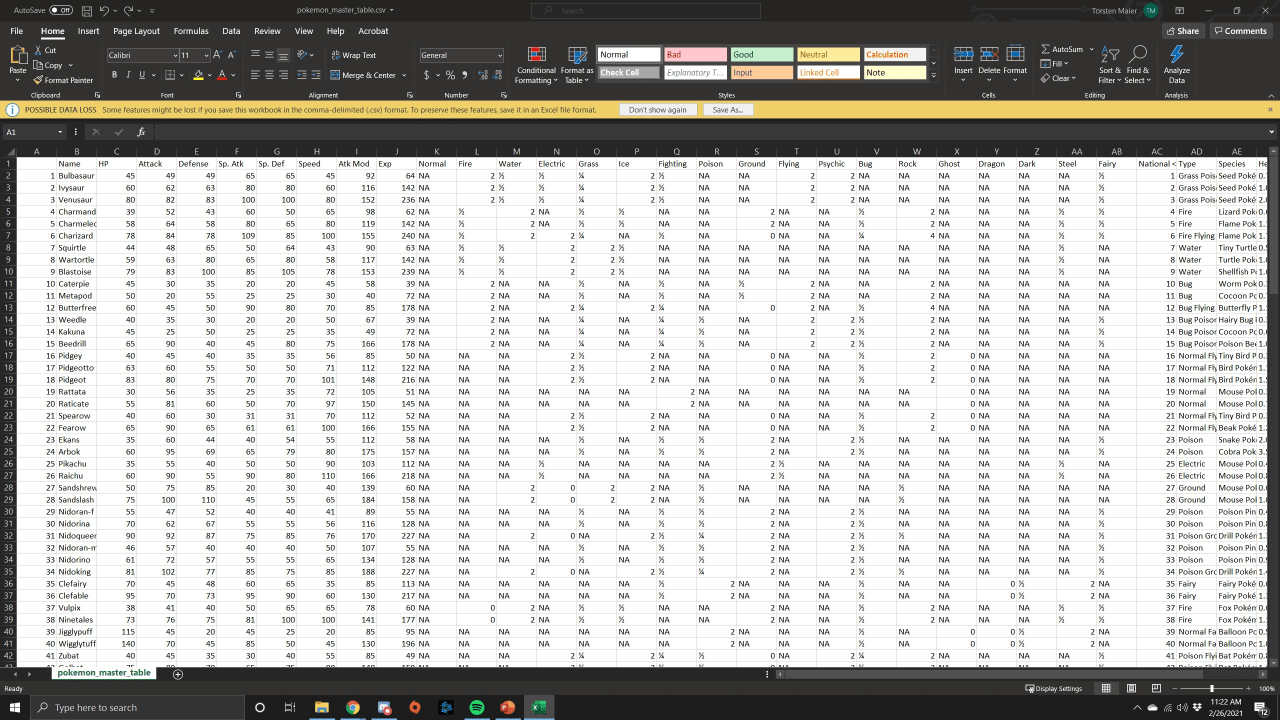The image size is (1280, 720).
Task: Toggle italic formatting
Action: pyautogui.click(x=128, y=75)
